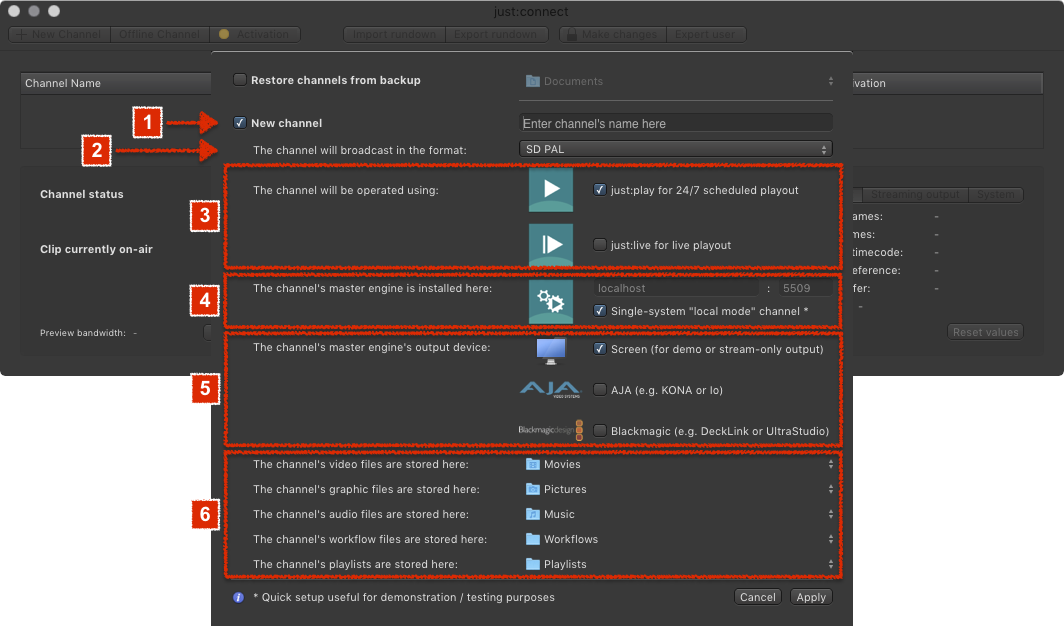Screen dimensions: 1064x626
Task: Open the Music audio files location dropdown
Action: (679, 514)
